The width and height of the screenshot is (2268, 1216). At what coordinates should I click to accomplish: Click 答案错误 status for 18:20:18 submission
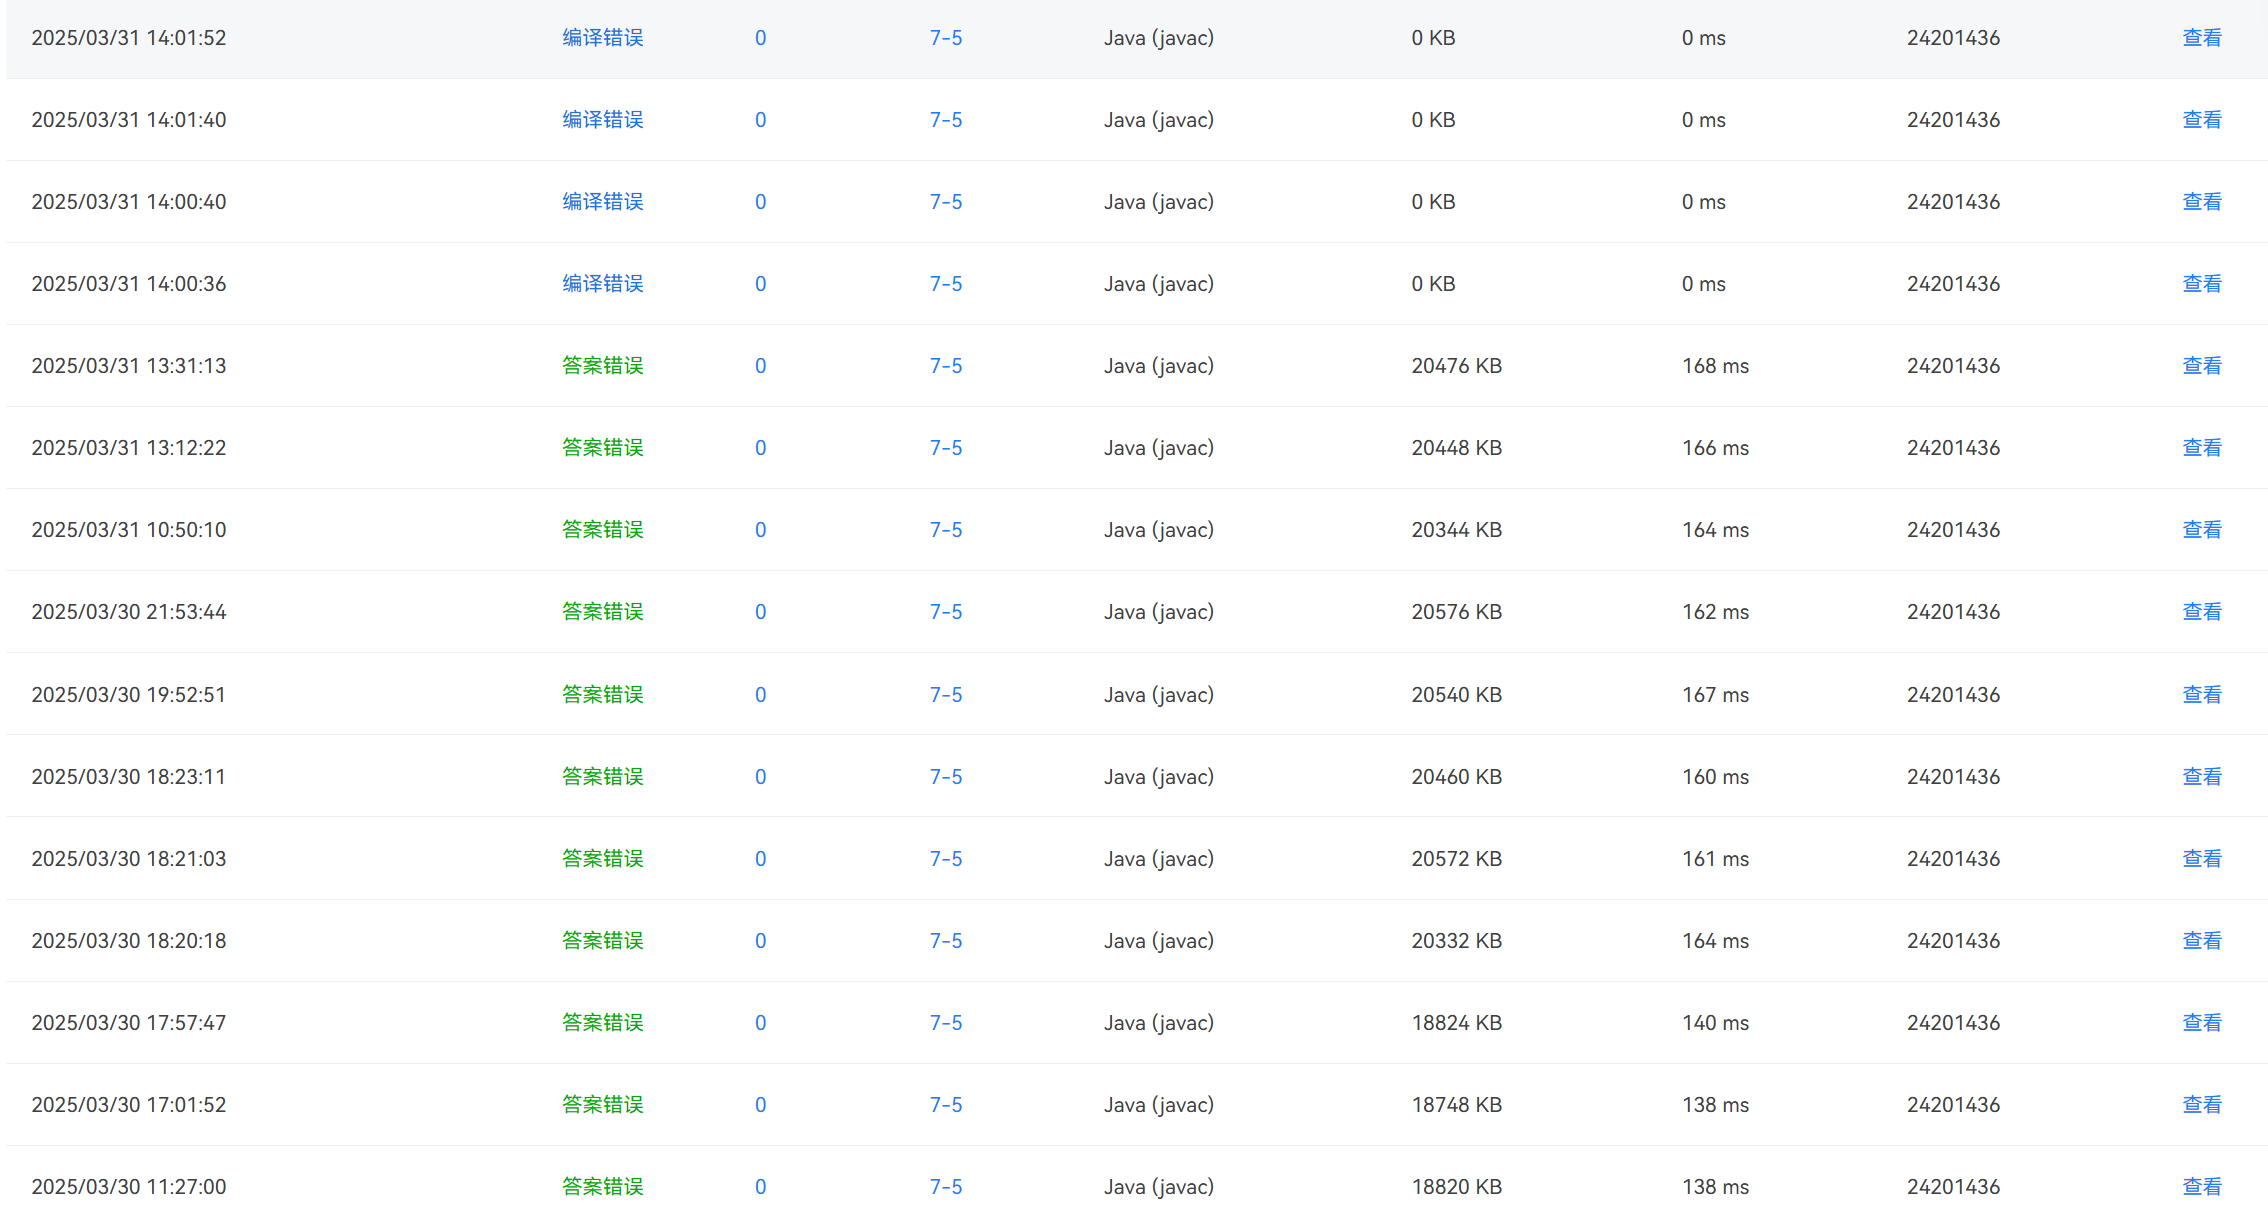(602, 940)
